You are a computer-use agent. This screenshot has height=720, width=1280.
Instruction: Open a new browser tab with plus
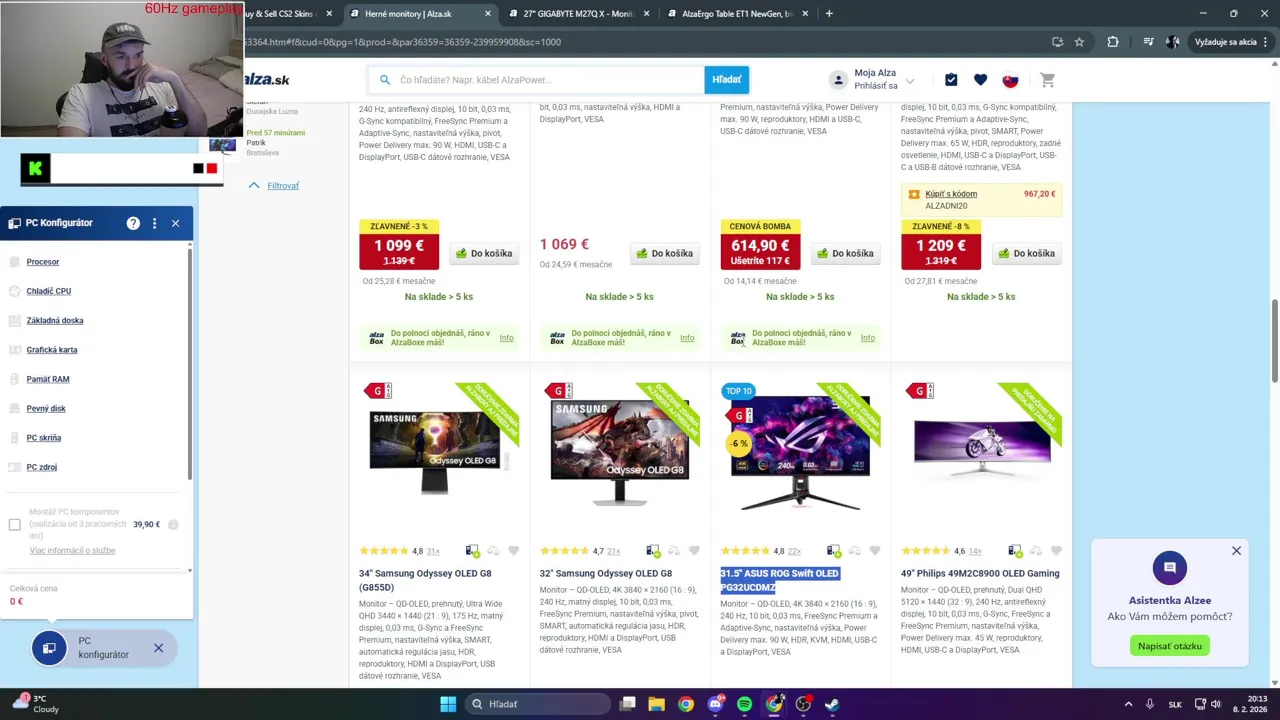[x=829, y=14]
